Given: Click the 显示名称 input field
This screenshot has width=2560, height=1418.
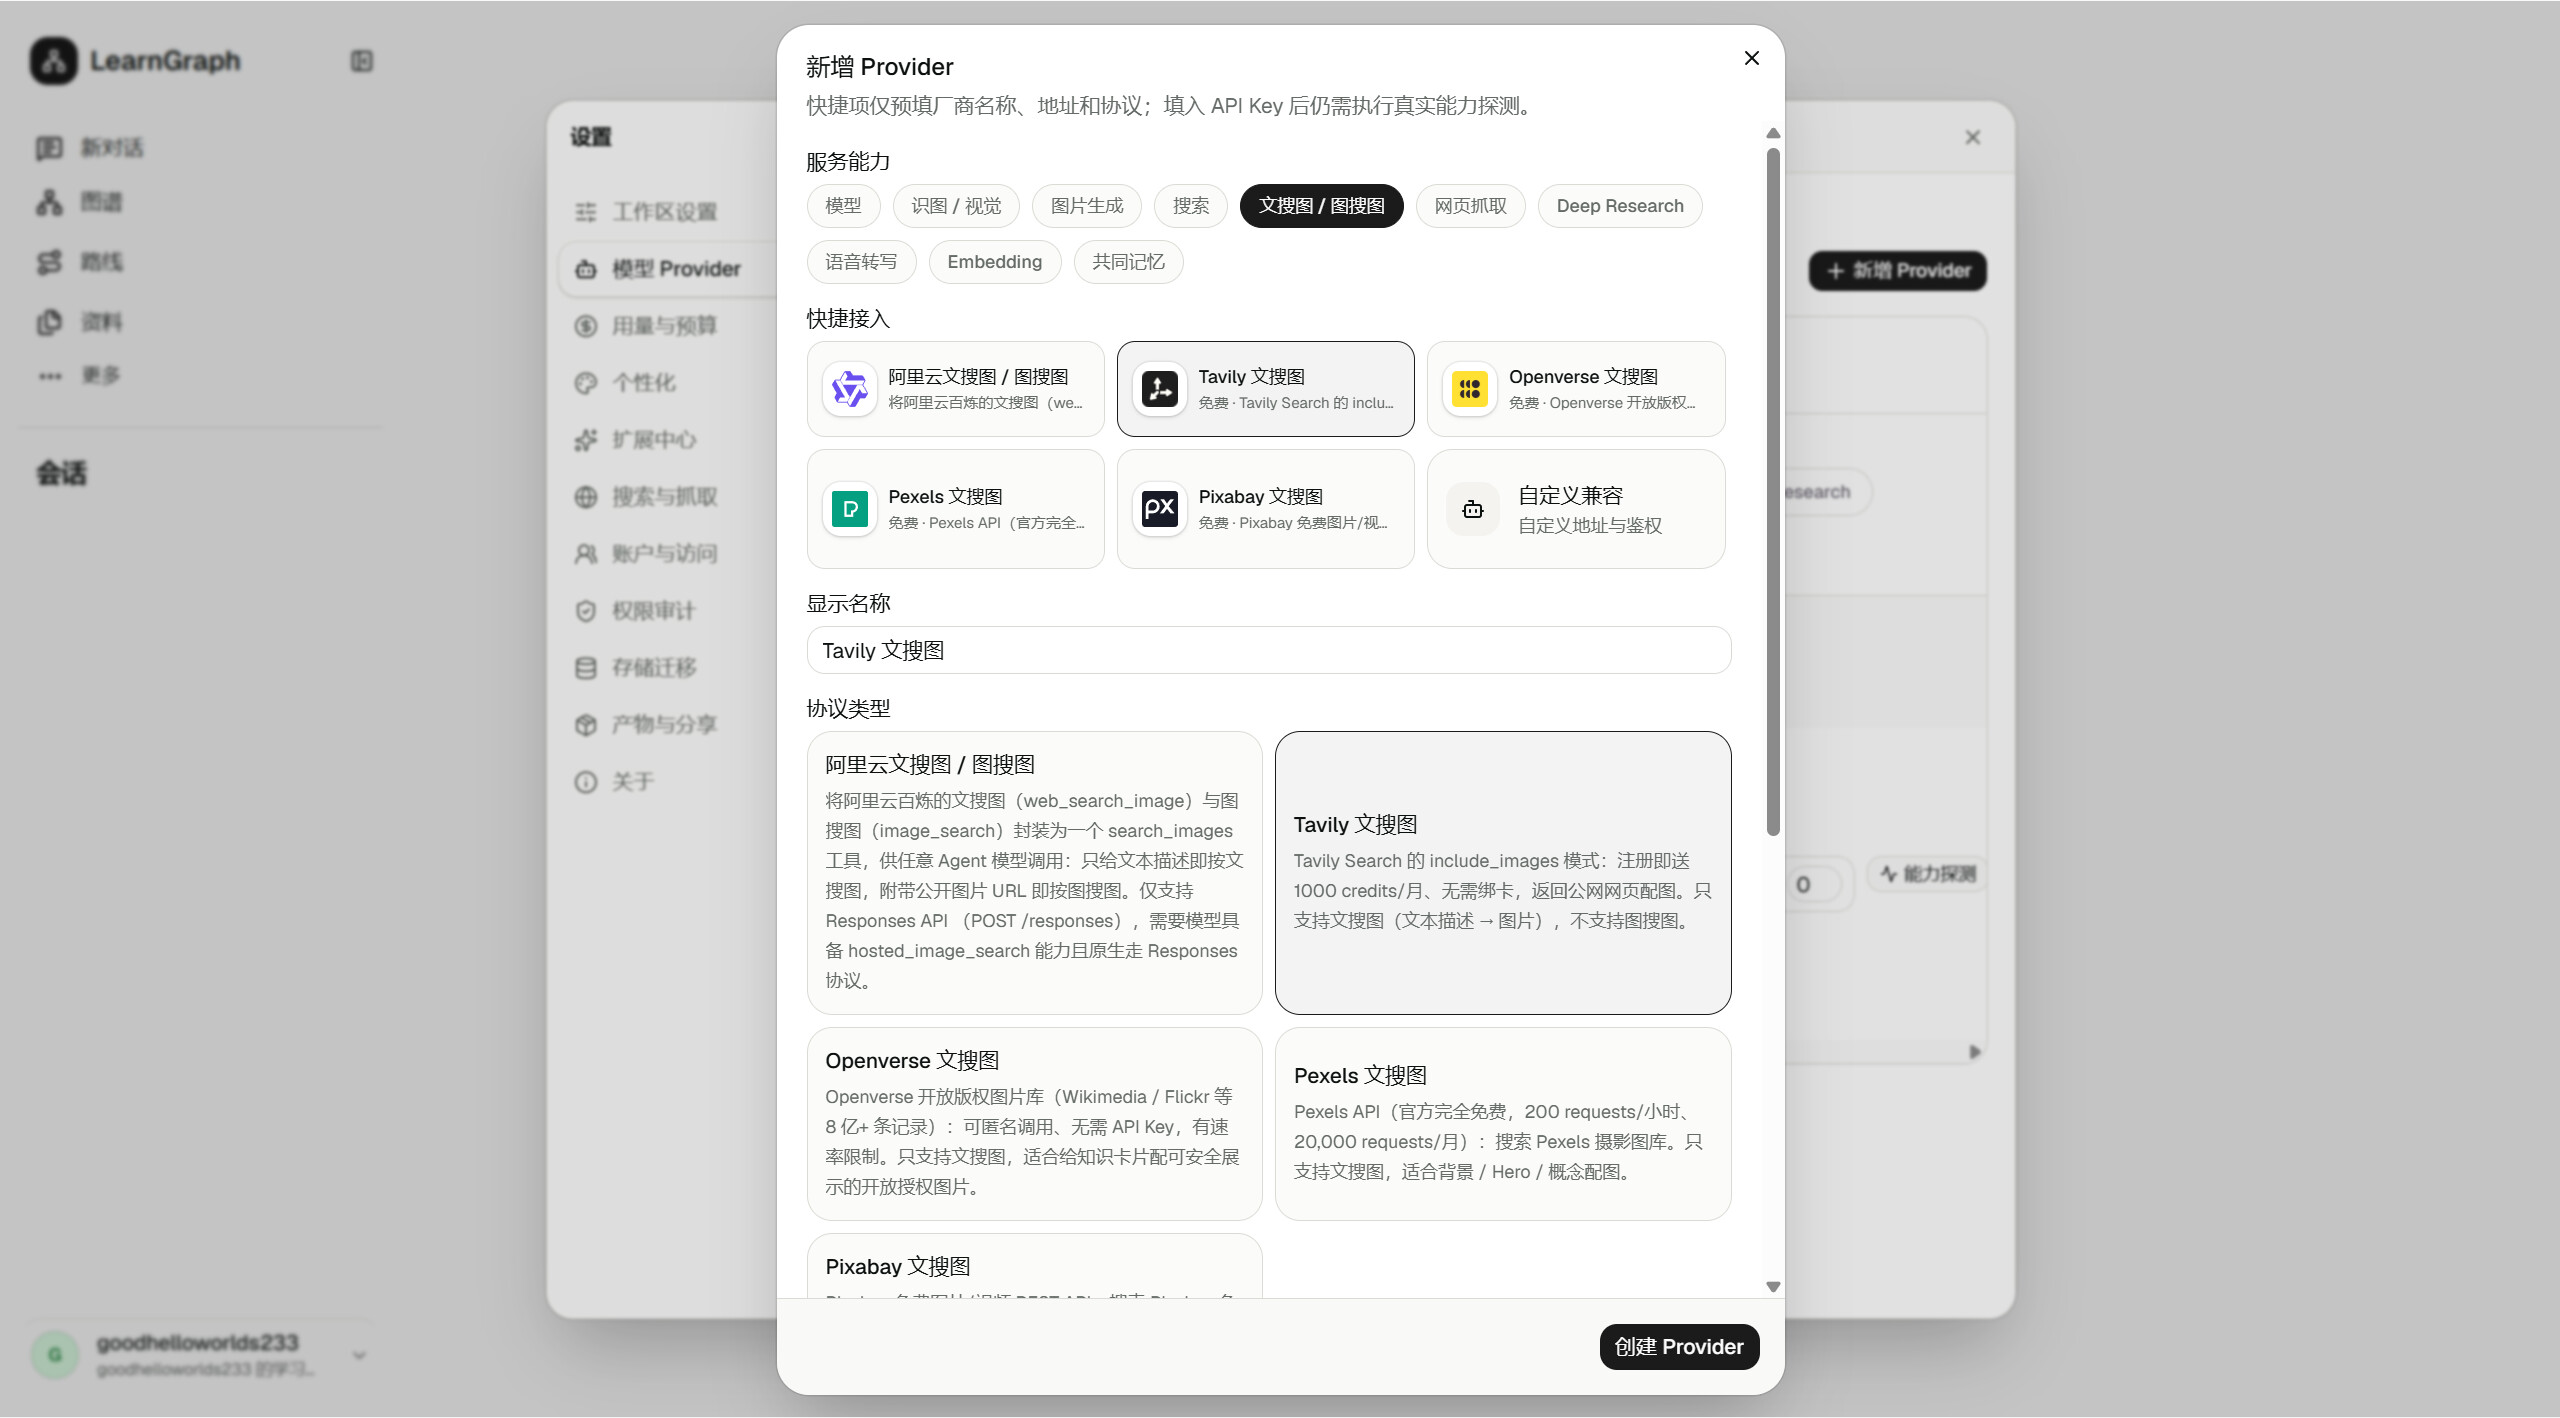Looking at the screenshot, I should [1268, 650].
